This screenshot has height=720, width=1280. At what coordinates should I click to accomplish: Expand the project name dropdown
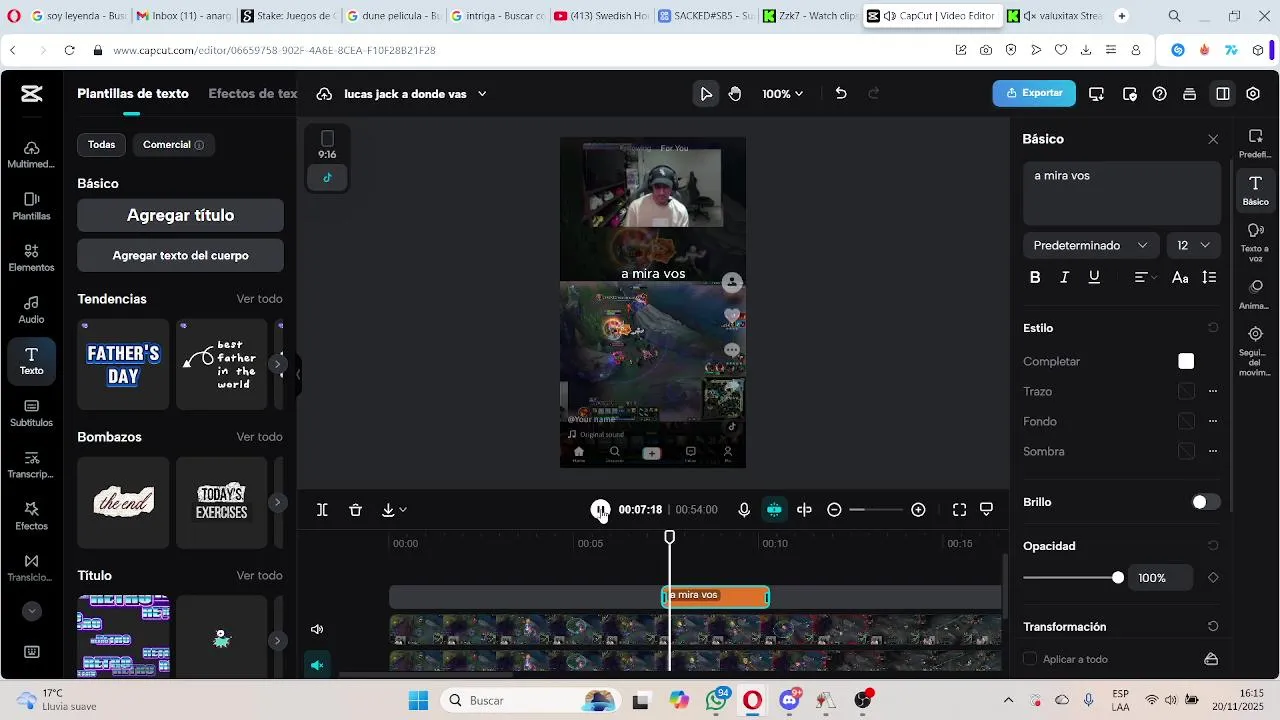482,93
